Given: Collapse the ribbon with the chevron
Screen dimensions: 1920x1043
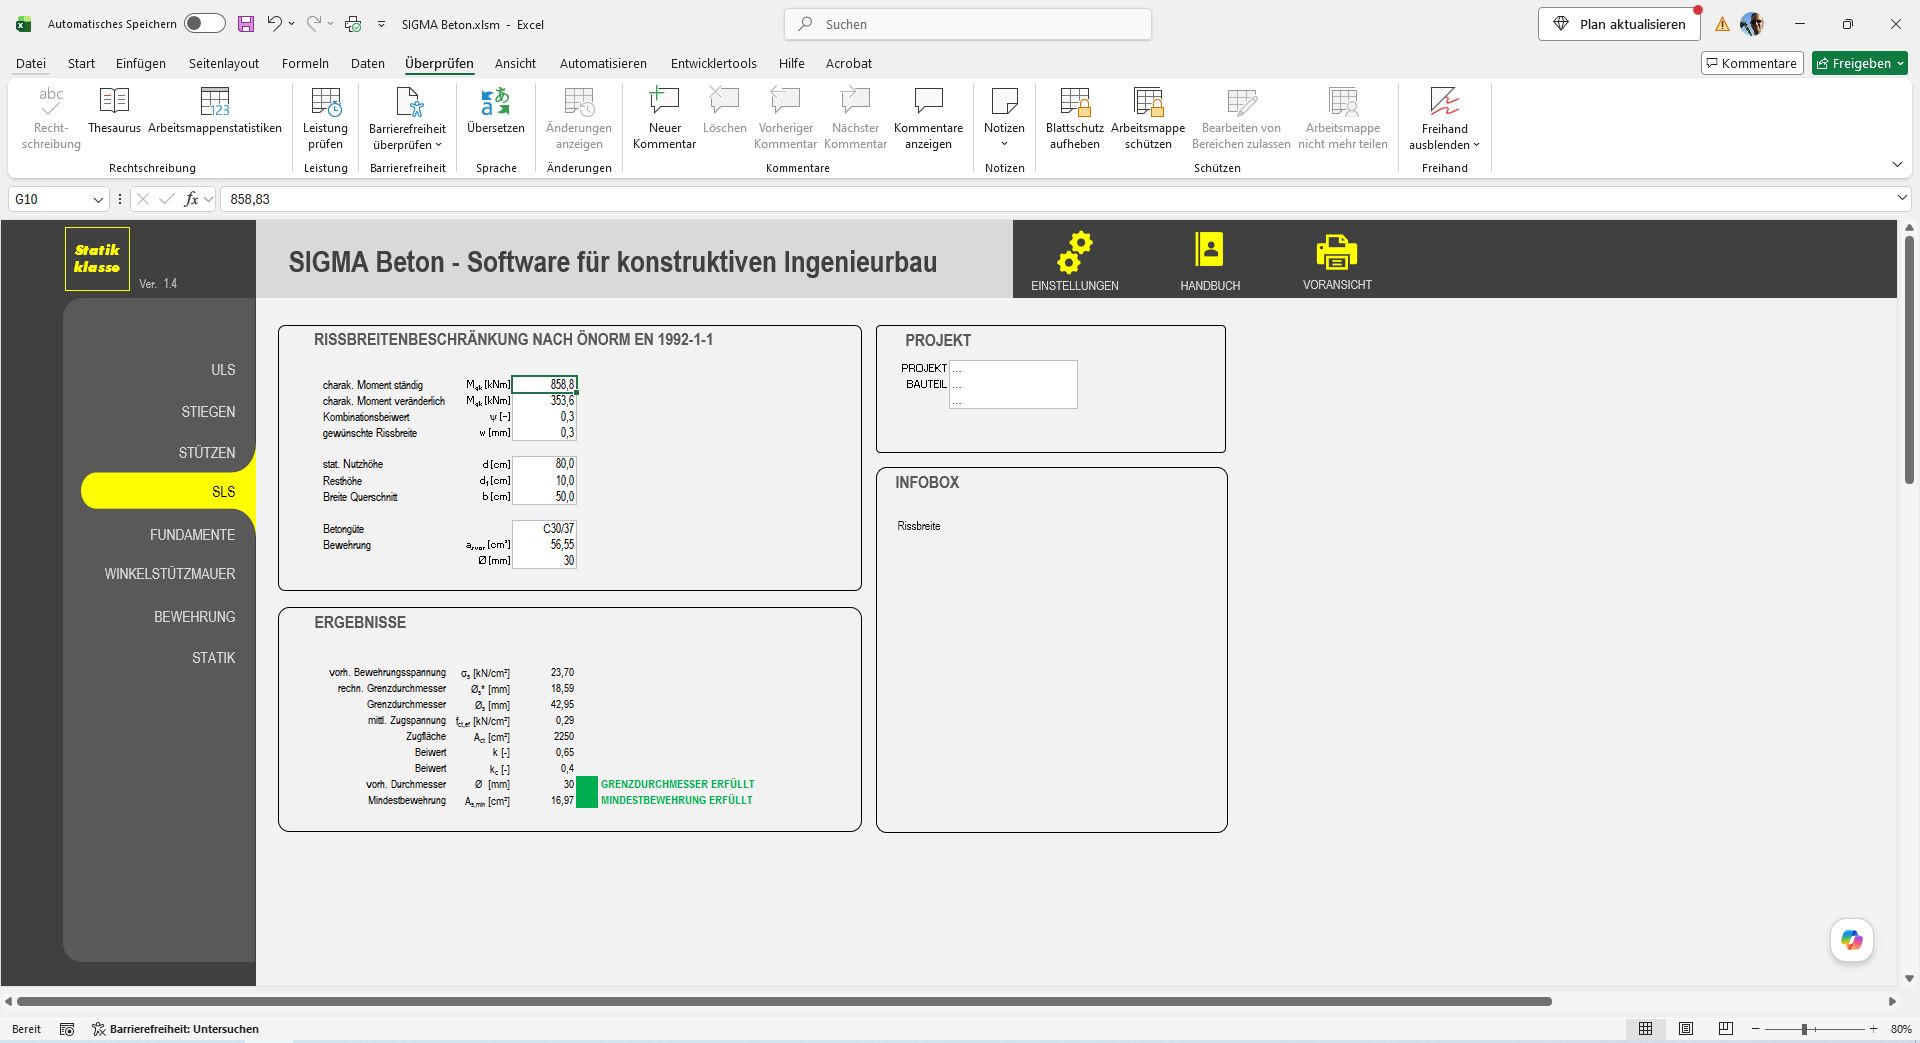Looking at the screenshot, I should (x=1897, y=165).
